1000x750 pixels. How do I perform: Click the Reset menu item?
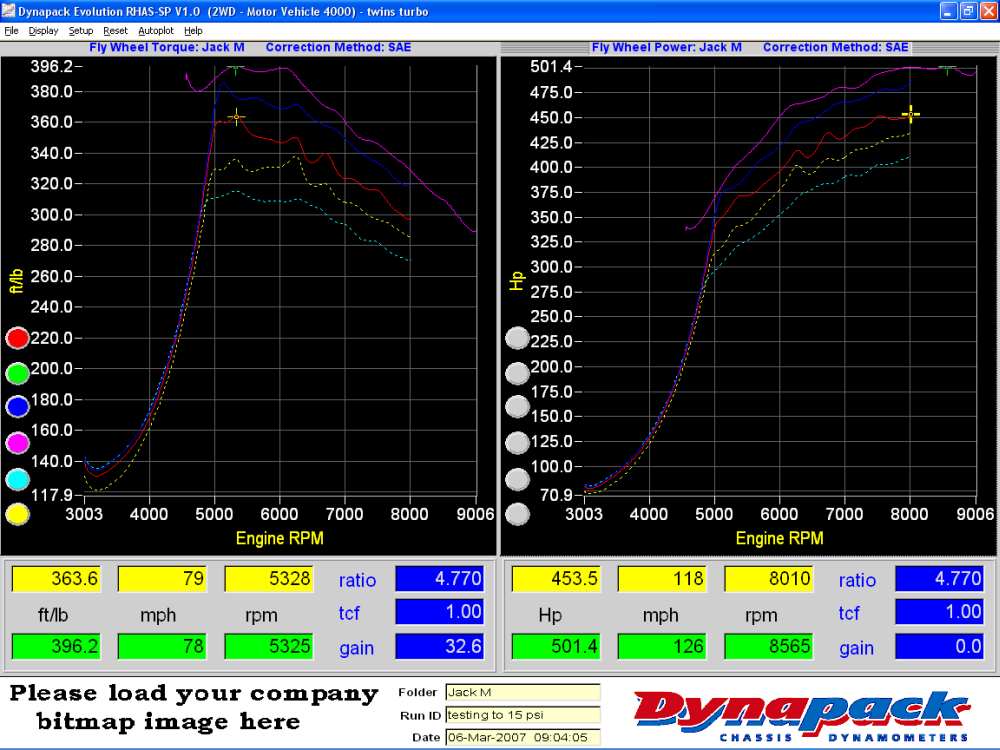tap(115, 31)
